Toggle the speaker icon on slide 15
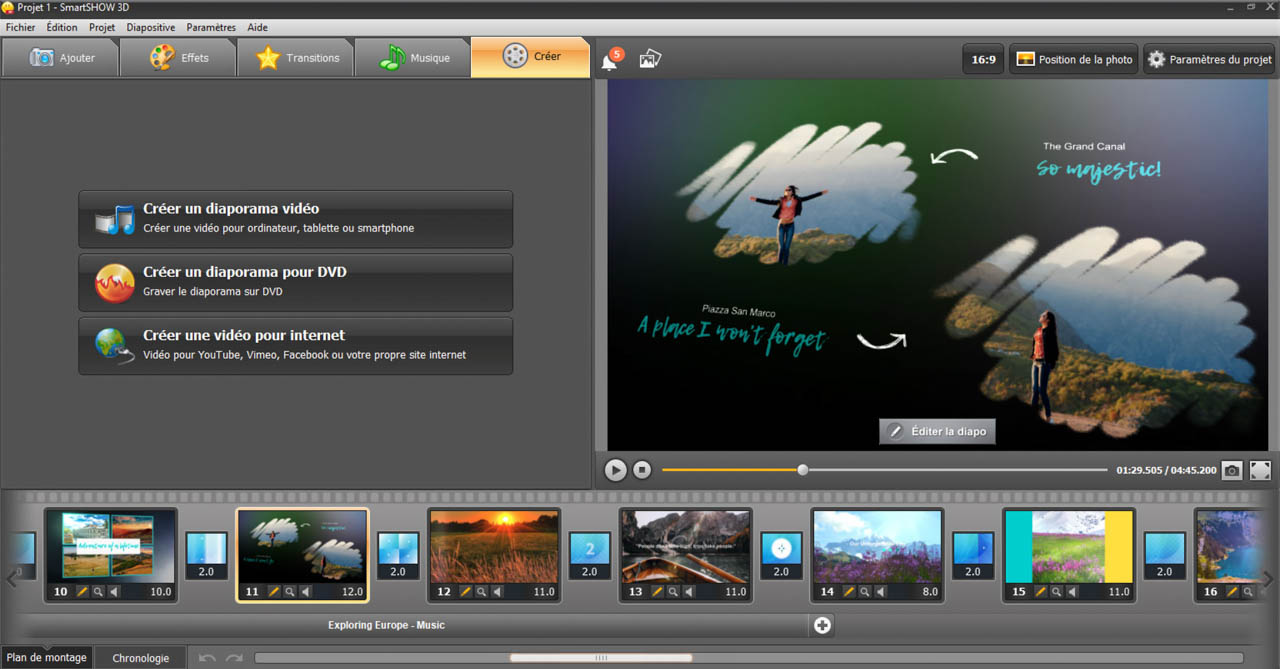This screenshot has height=669, width=1280. pyautogui.click(x=1074, y=592)
